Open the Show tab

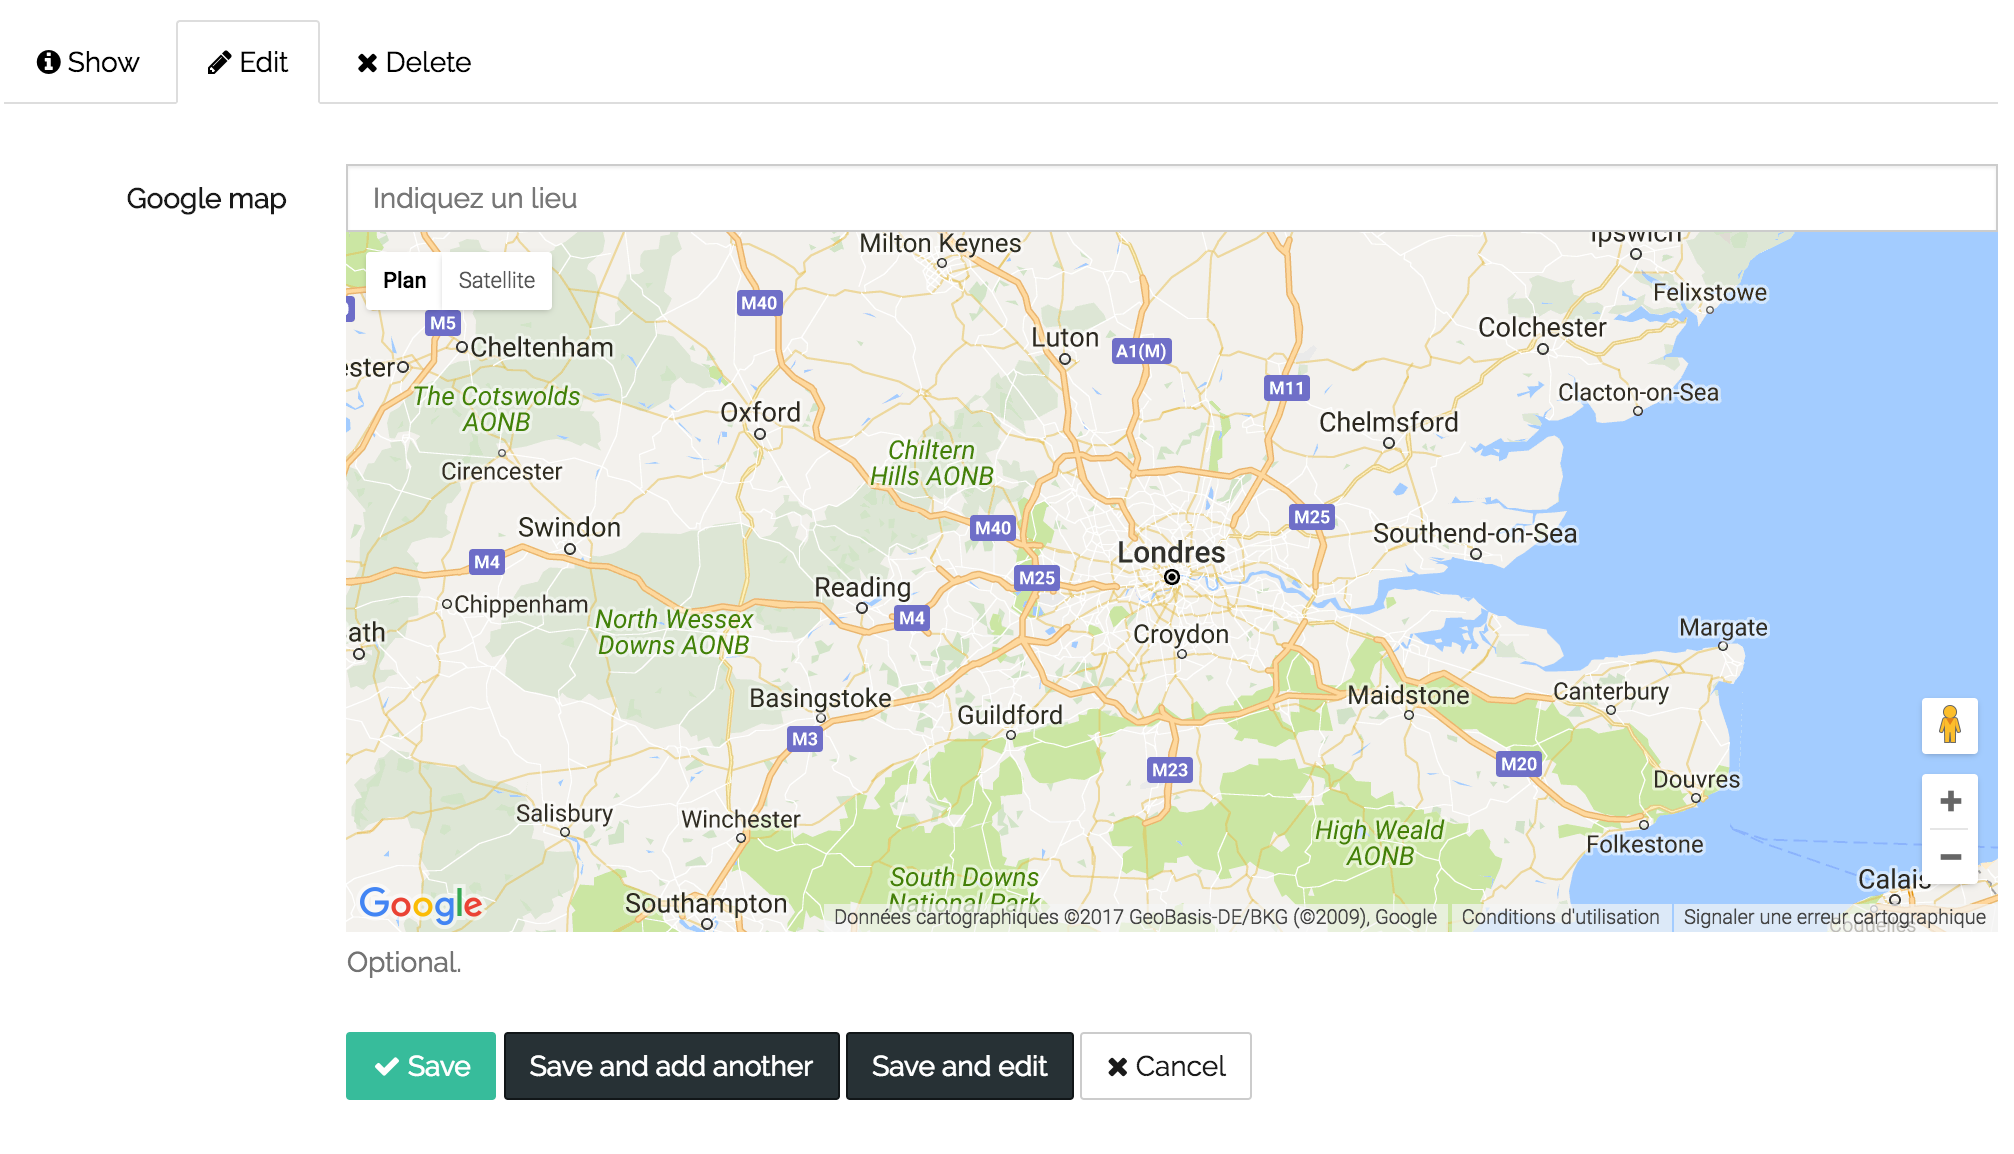point(88,62)
